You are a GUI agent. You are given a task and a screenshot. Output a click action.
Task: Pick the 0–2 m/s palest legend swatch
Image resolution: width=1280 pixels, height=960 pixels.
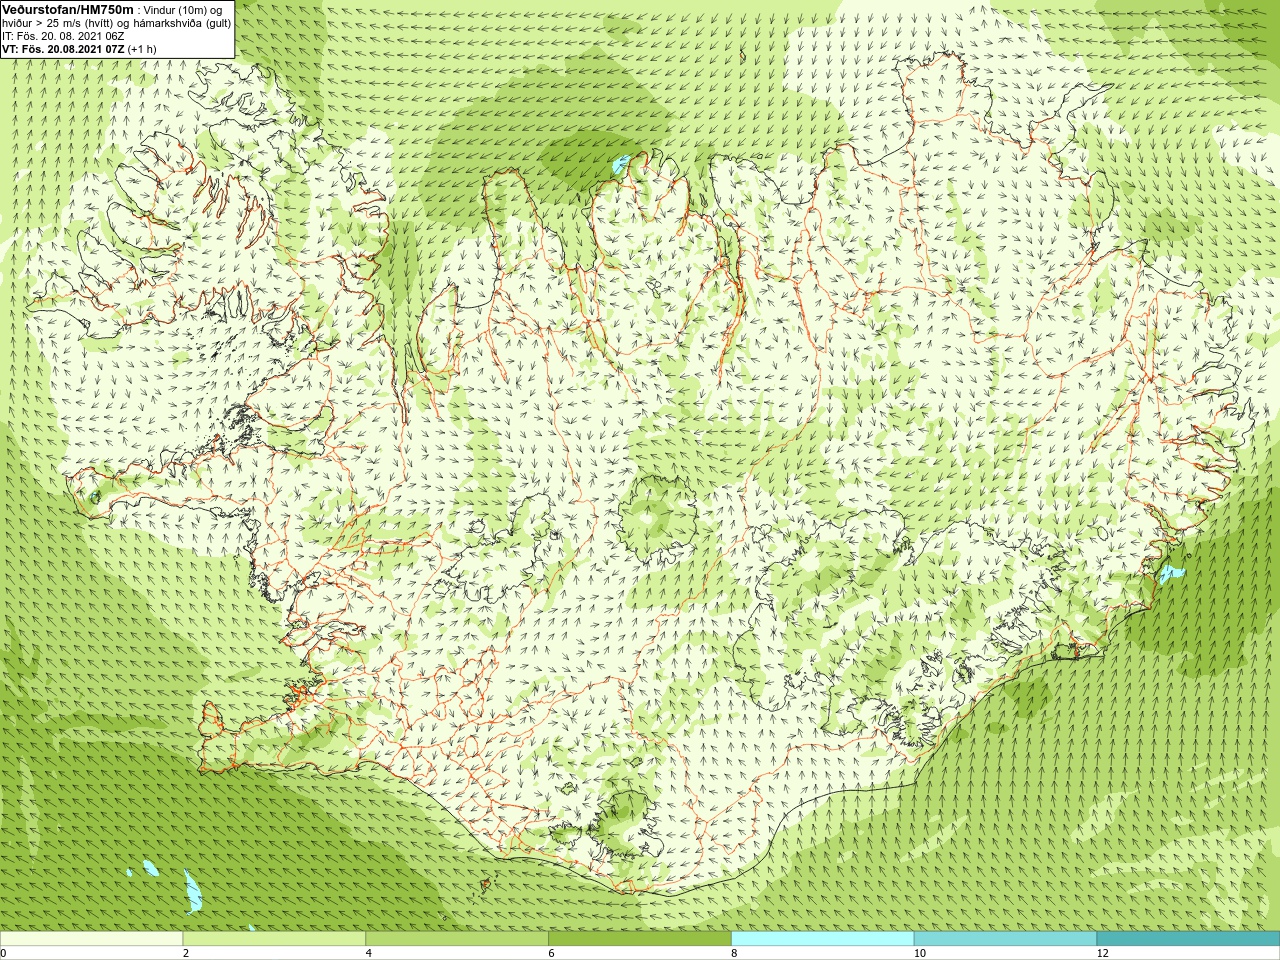(x=92, y=939)
